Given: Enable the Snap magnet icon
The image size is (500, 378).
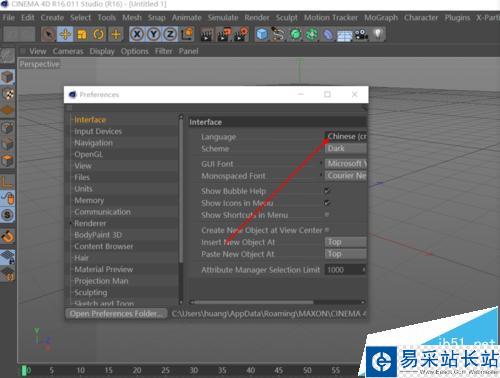Looking at the screenshot, I should [x=7, y=236].
